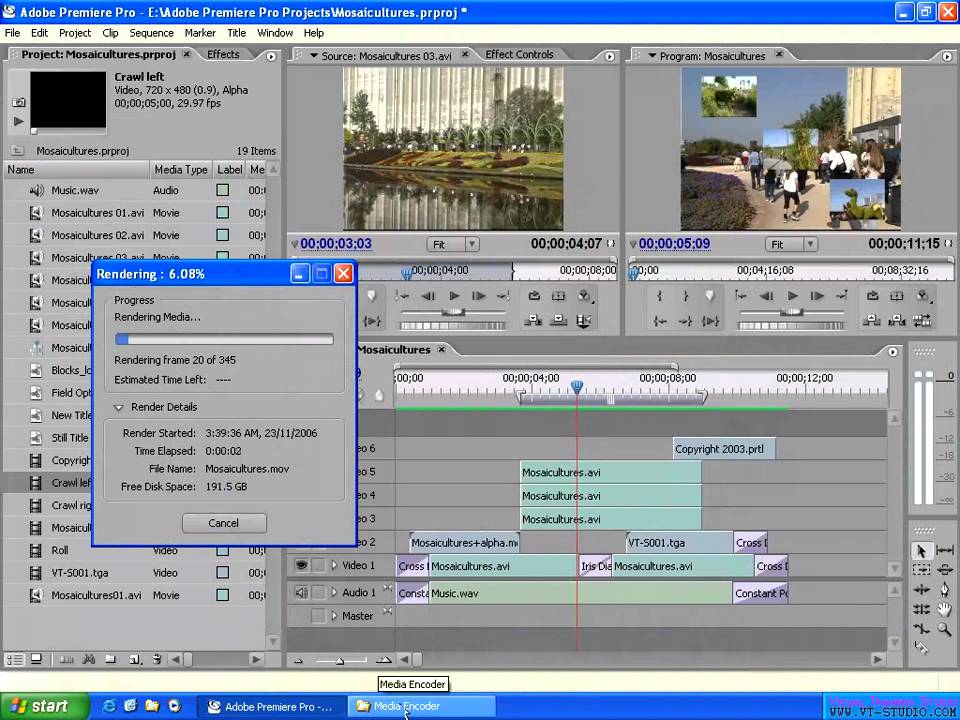960x720 pixels.
Task: Mute Audio 1 track speaker toggle
Action: pos(301,592)
